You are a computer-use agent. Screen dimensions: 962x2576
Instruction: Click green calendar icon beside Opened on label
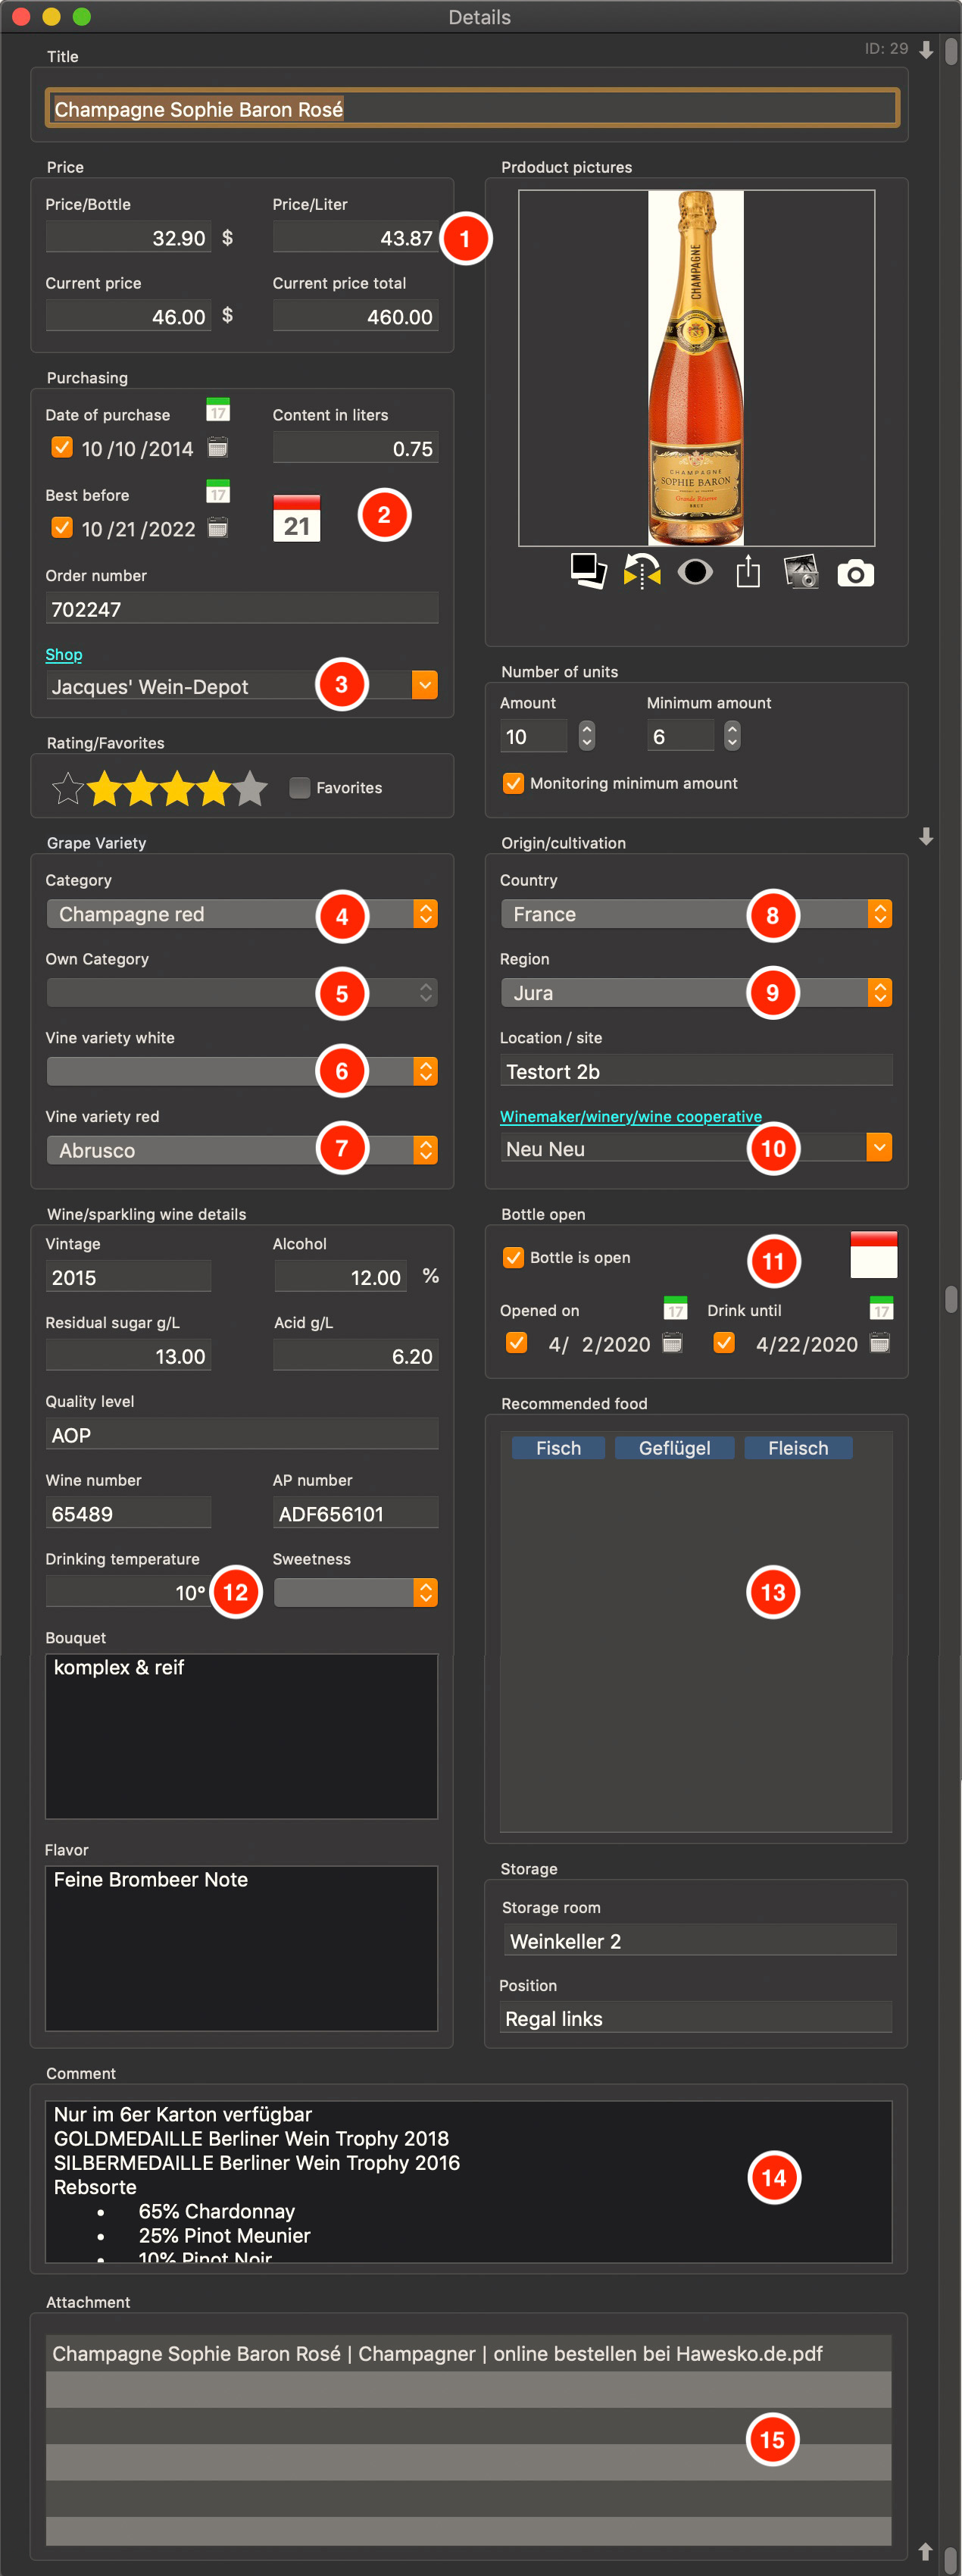pyautogui.click(x=675, y=1307)
